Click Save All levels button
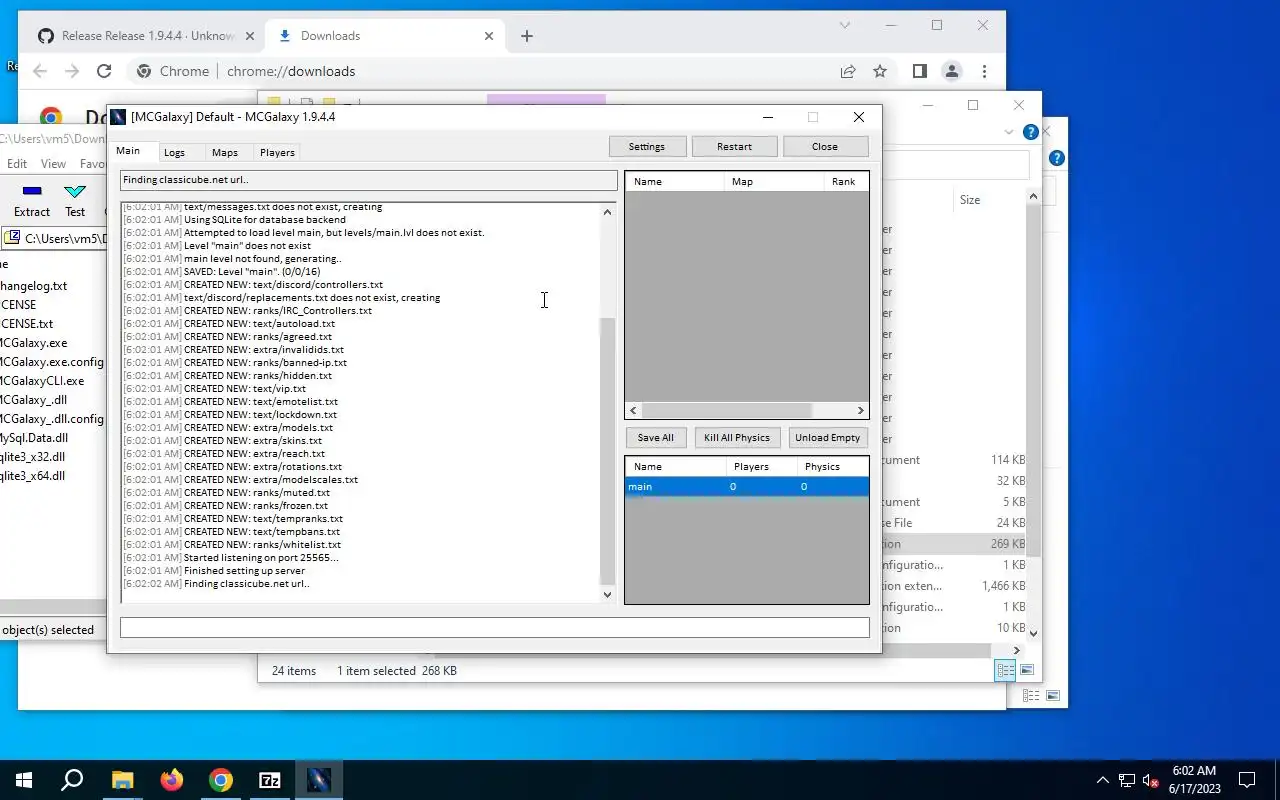 655,437
